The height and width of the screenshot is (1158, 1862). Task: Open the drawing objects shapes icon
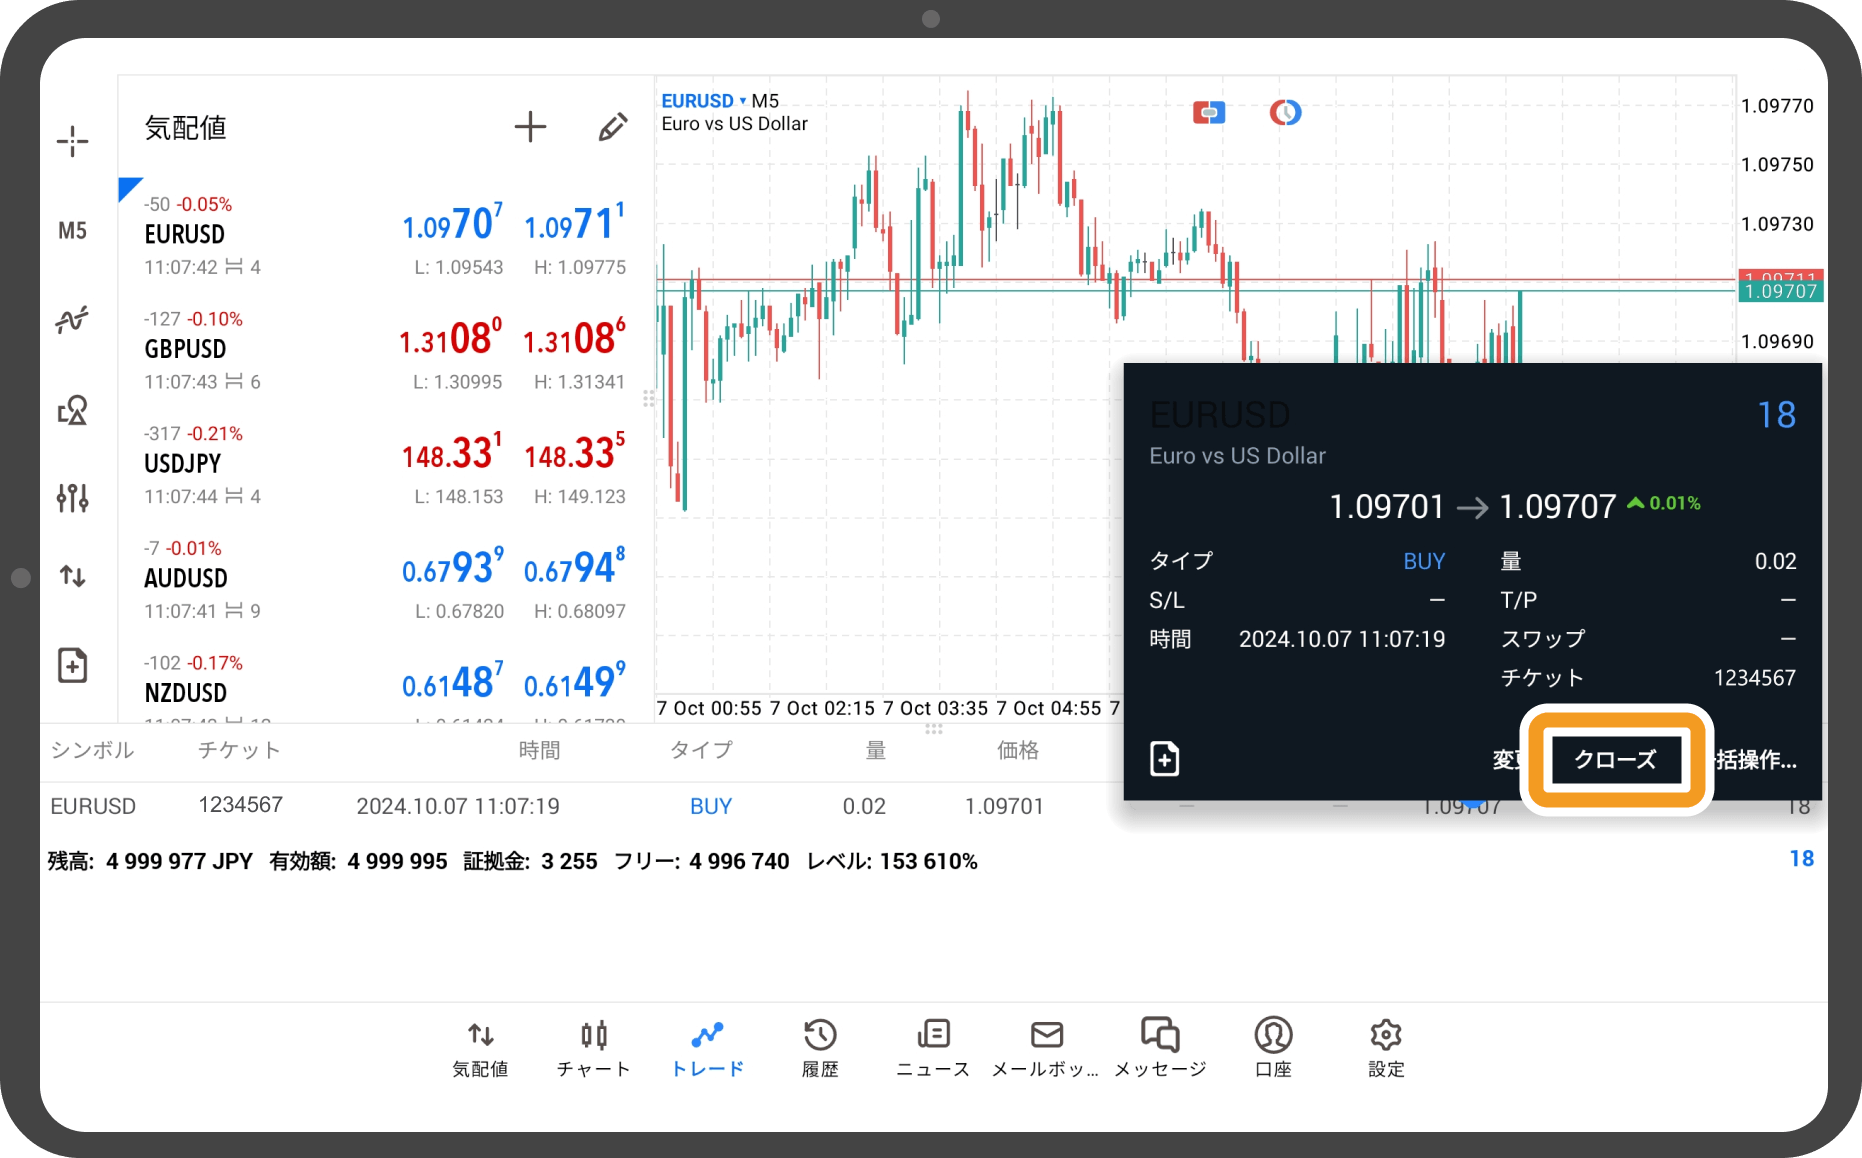tap(72, 410)
